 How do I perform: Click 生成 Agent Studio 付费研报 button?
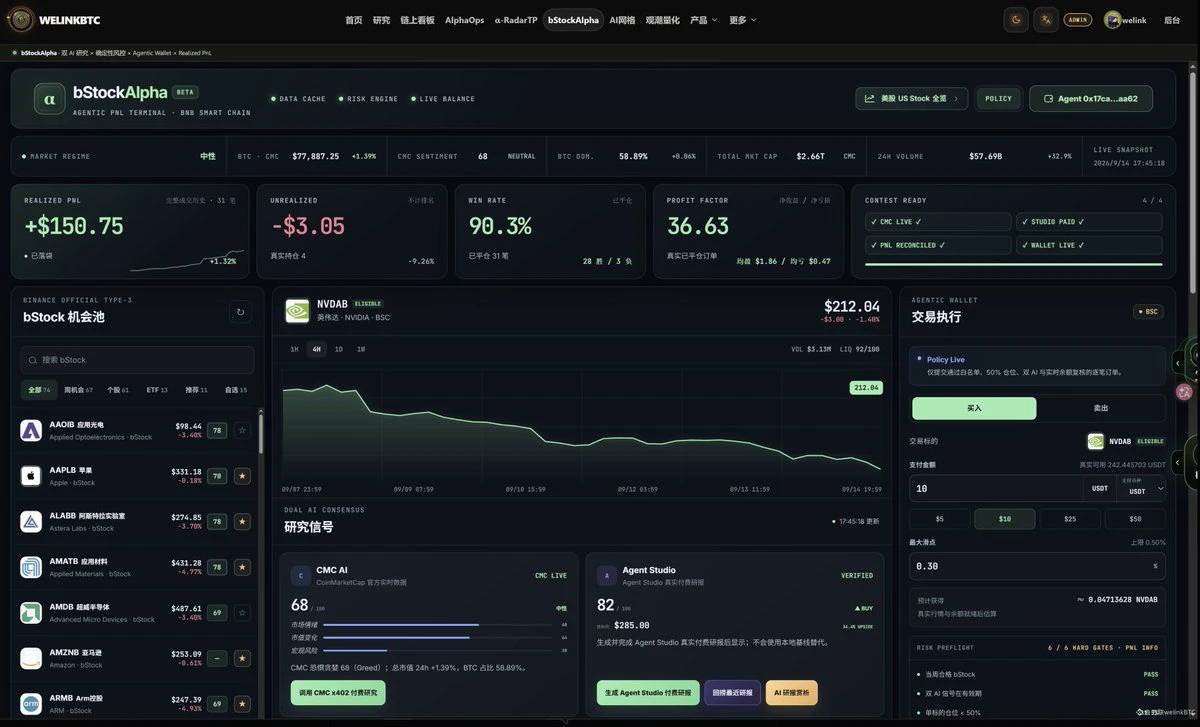point(648,692)
